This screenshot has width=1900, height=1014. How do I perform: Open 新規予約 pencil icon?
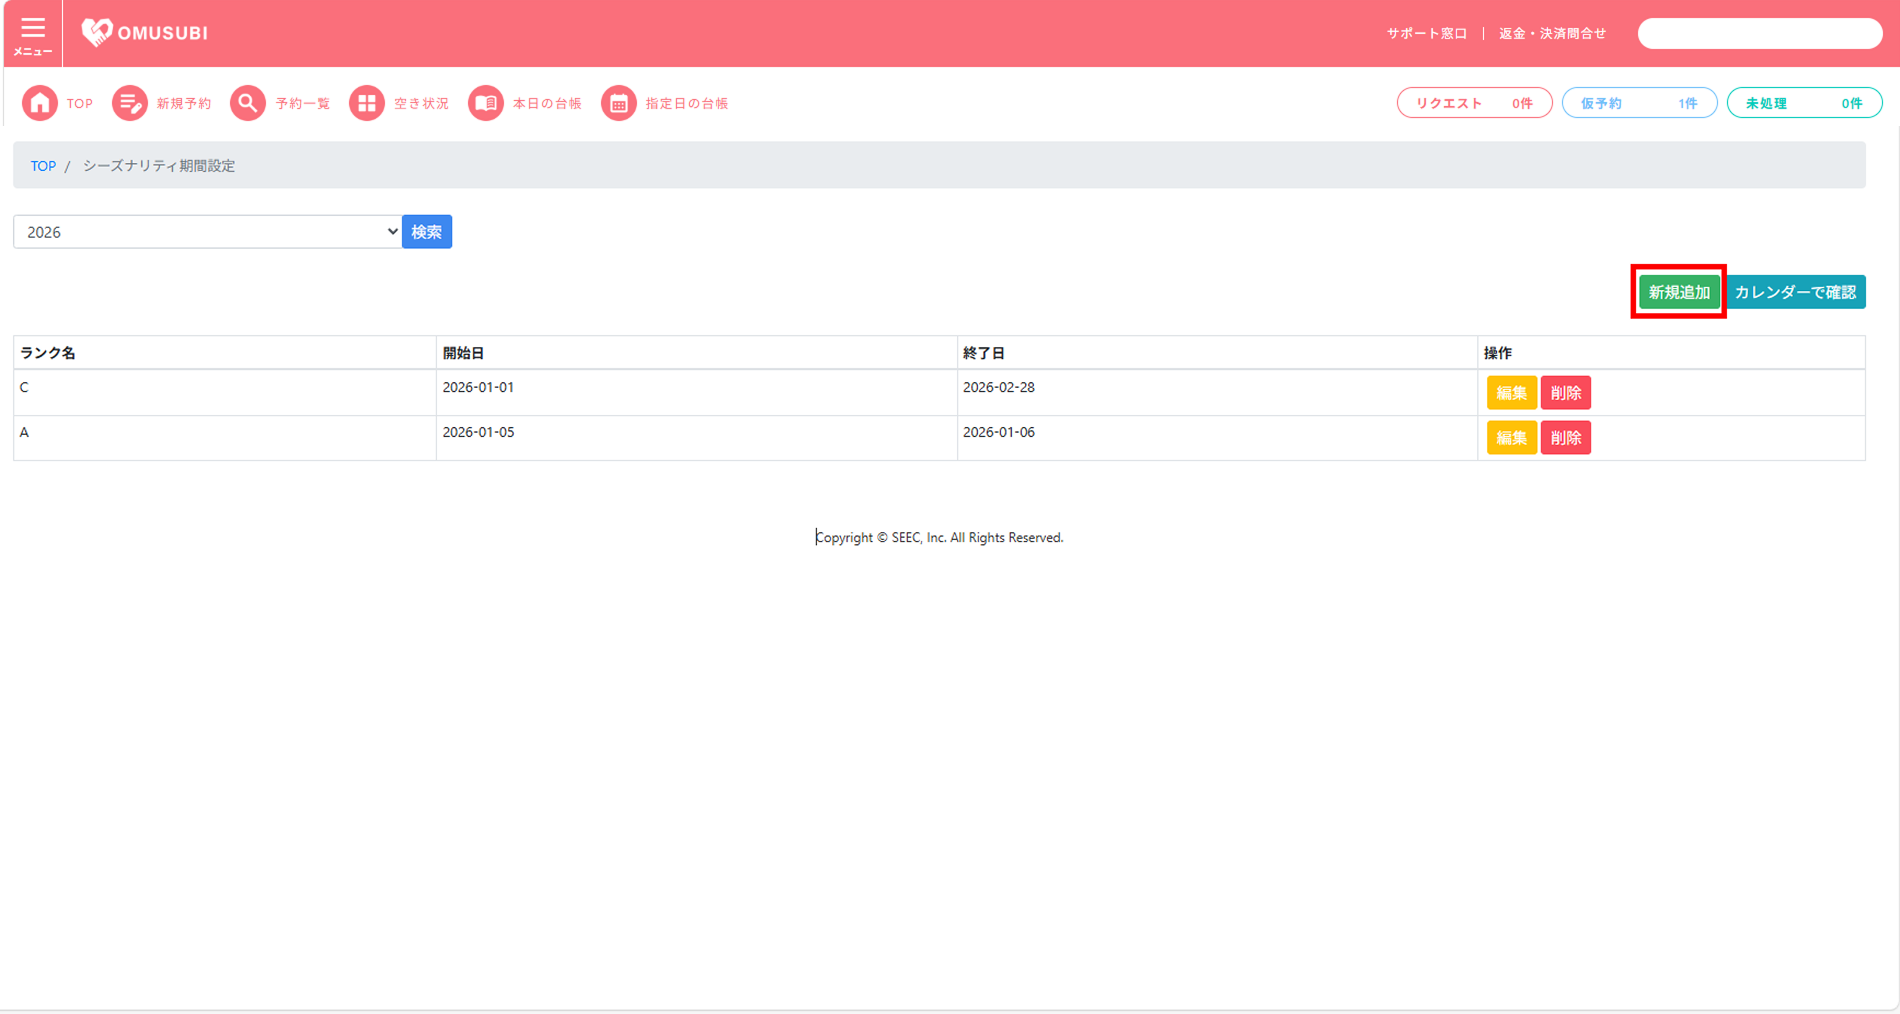(x=129, y=103)
